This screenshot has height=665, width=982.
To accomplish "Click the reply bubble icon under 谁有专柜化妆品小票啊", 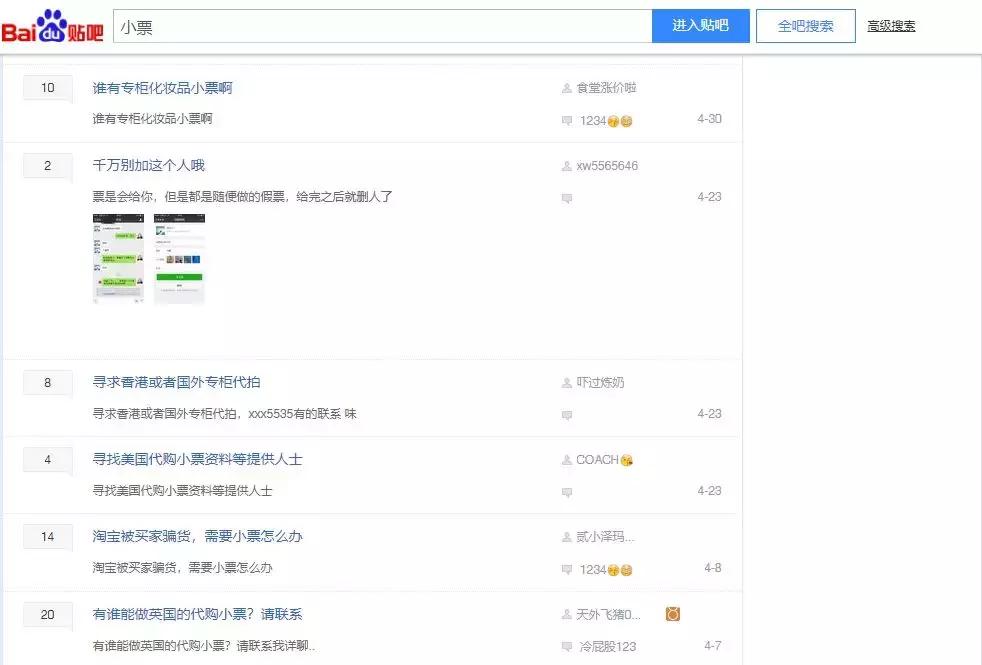I will [567, 119].
